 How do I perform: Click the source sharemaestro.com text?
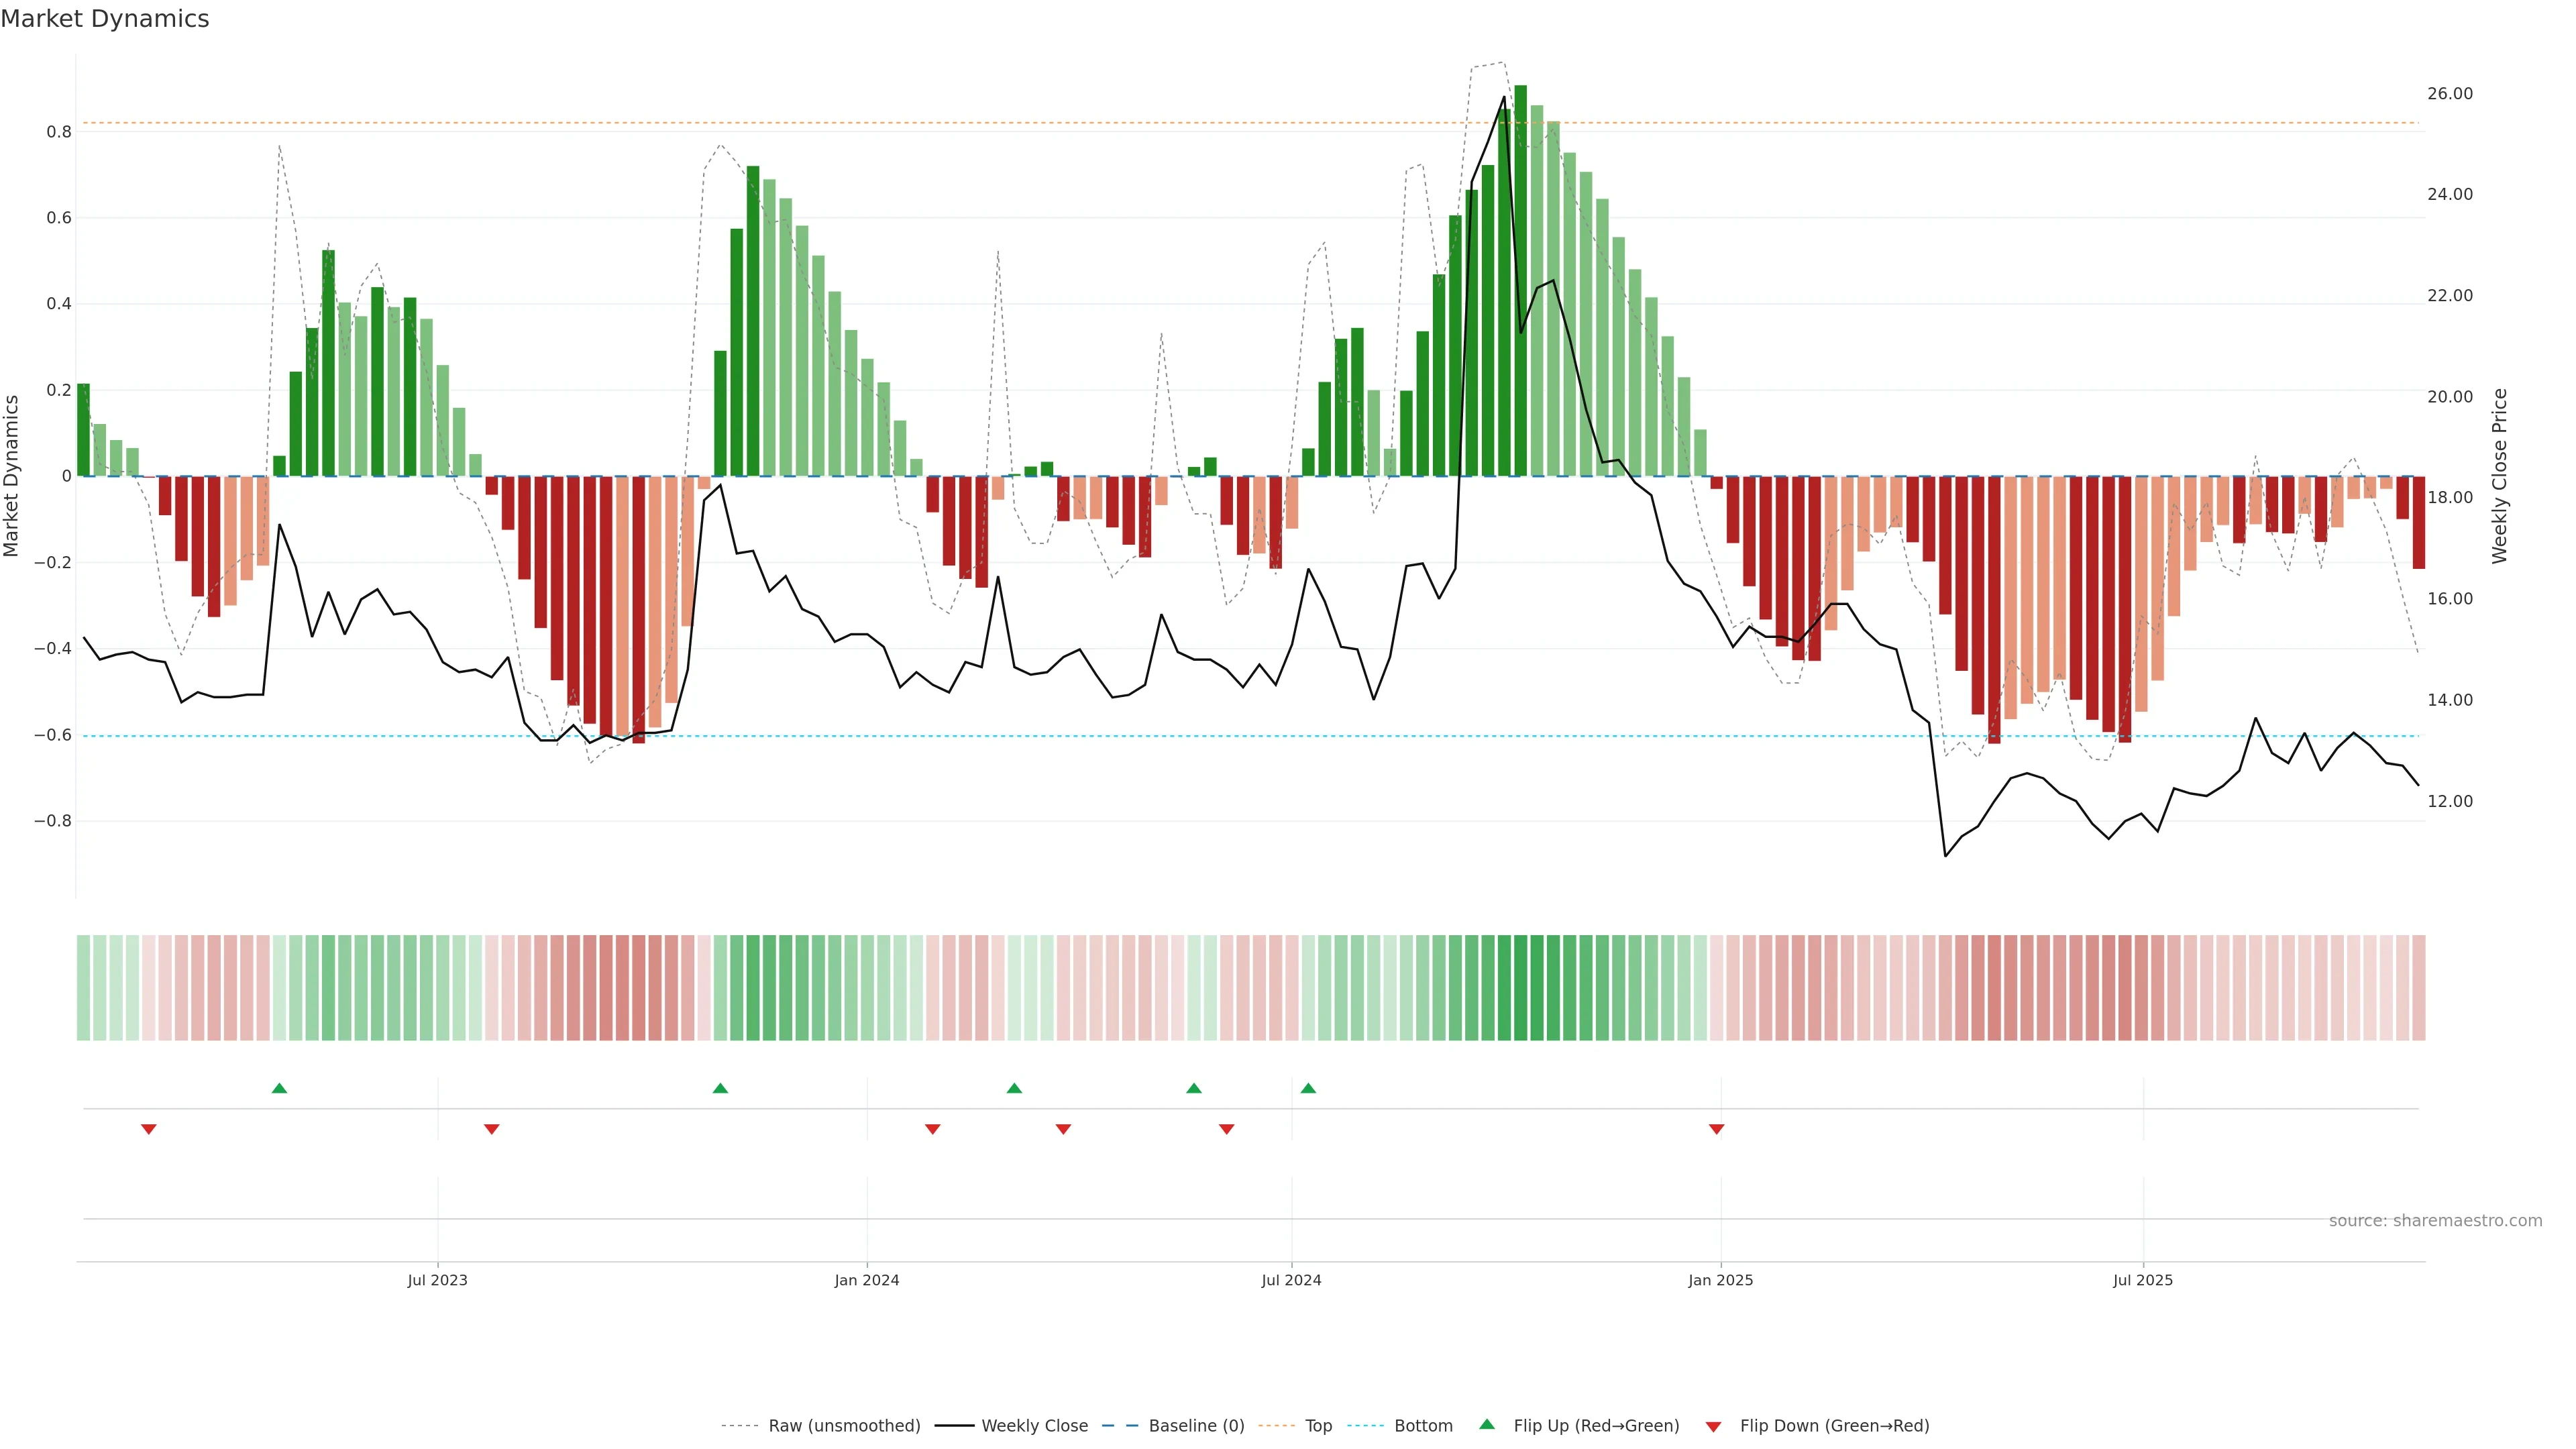(x=2435, y=1220)
